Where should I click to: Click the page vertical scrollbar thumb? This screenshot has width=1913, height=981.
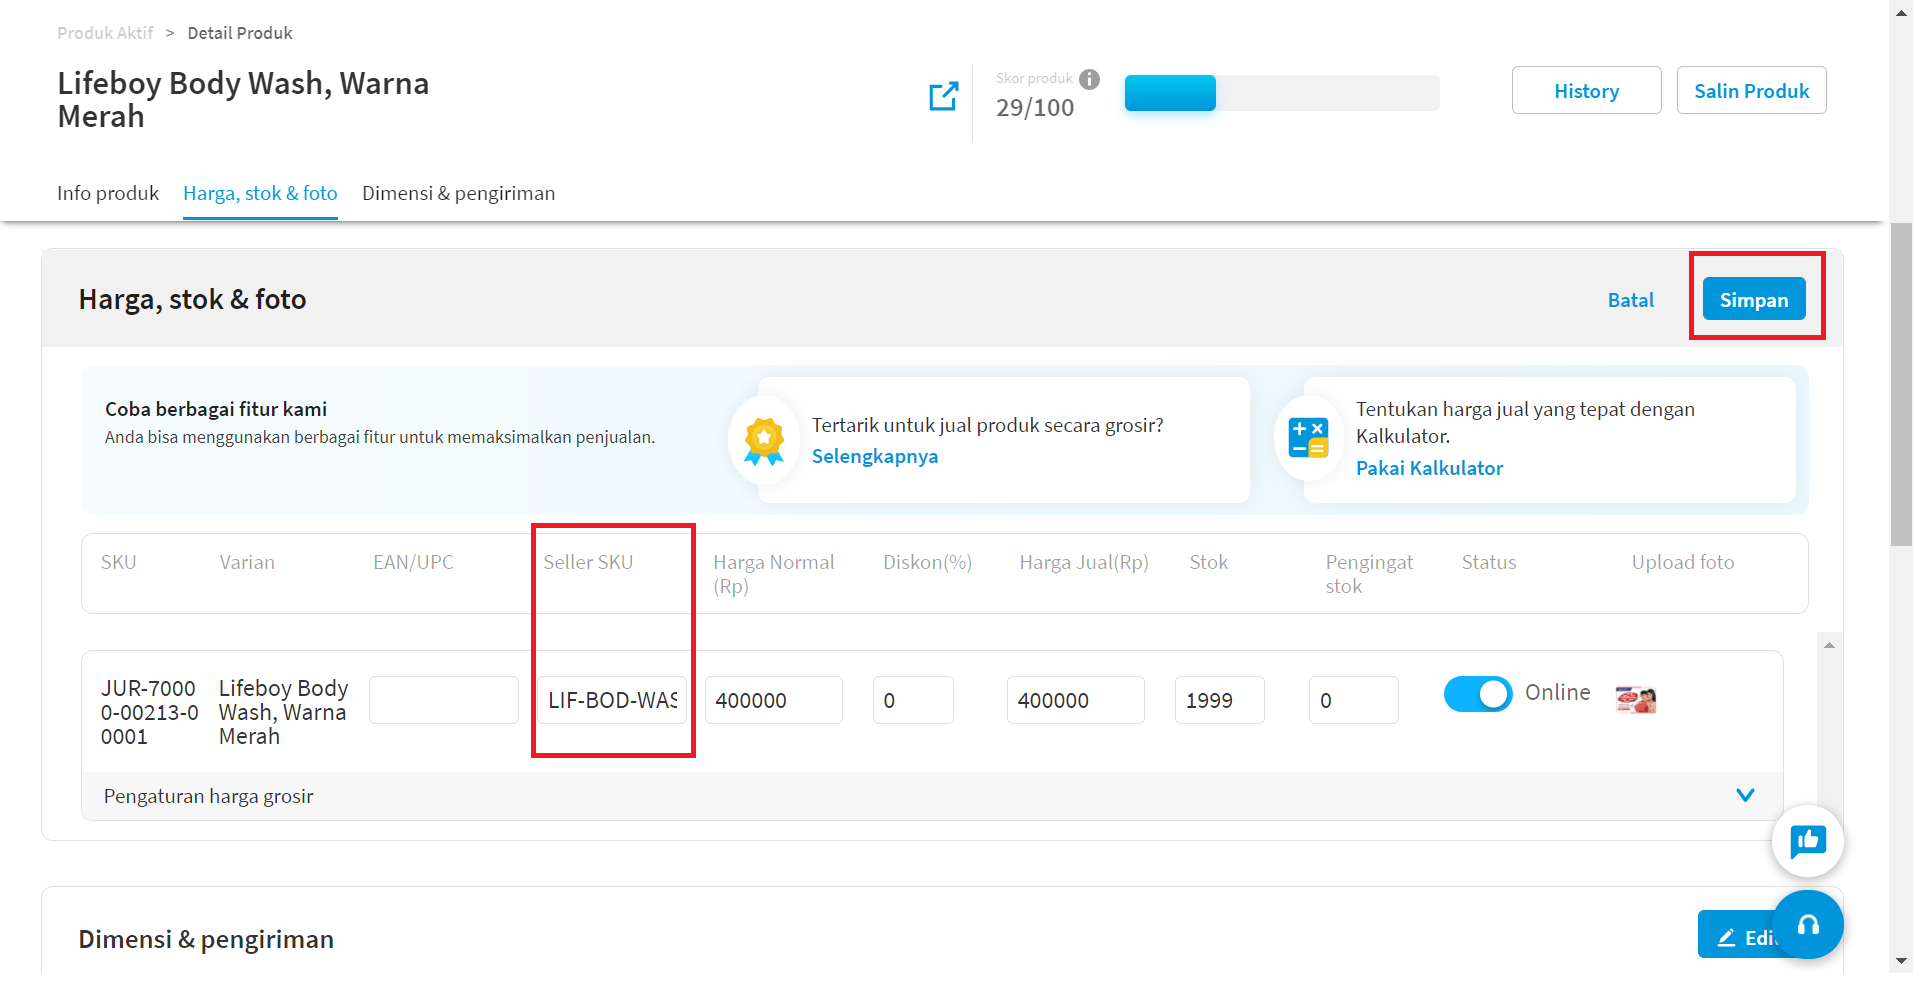pyautogui.click(x=1901, y=384)
